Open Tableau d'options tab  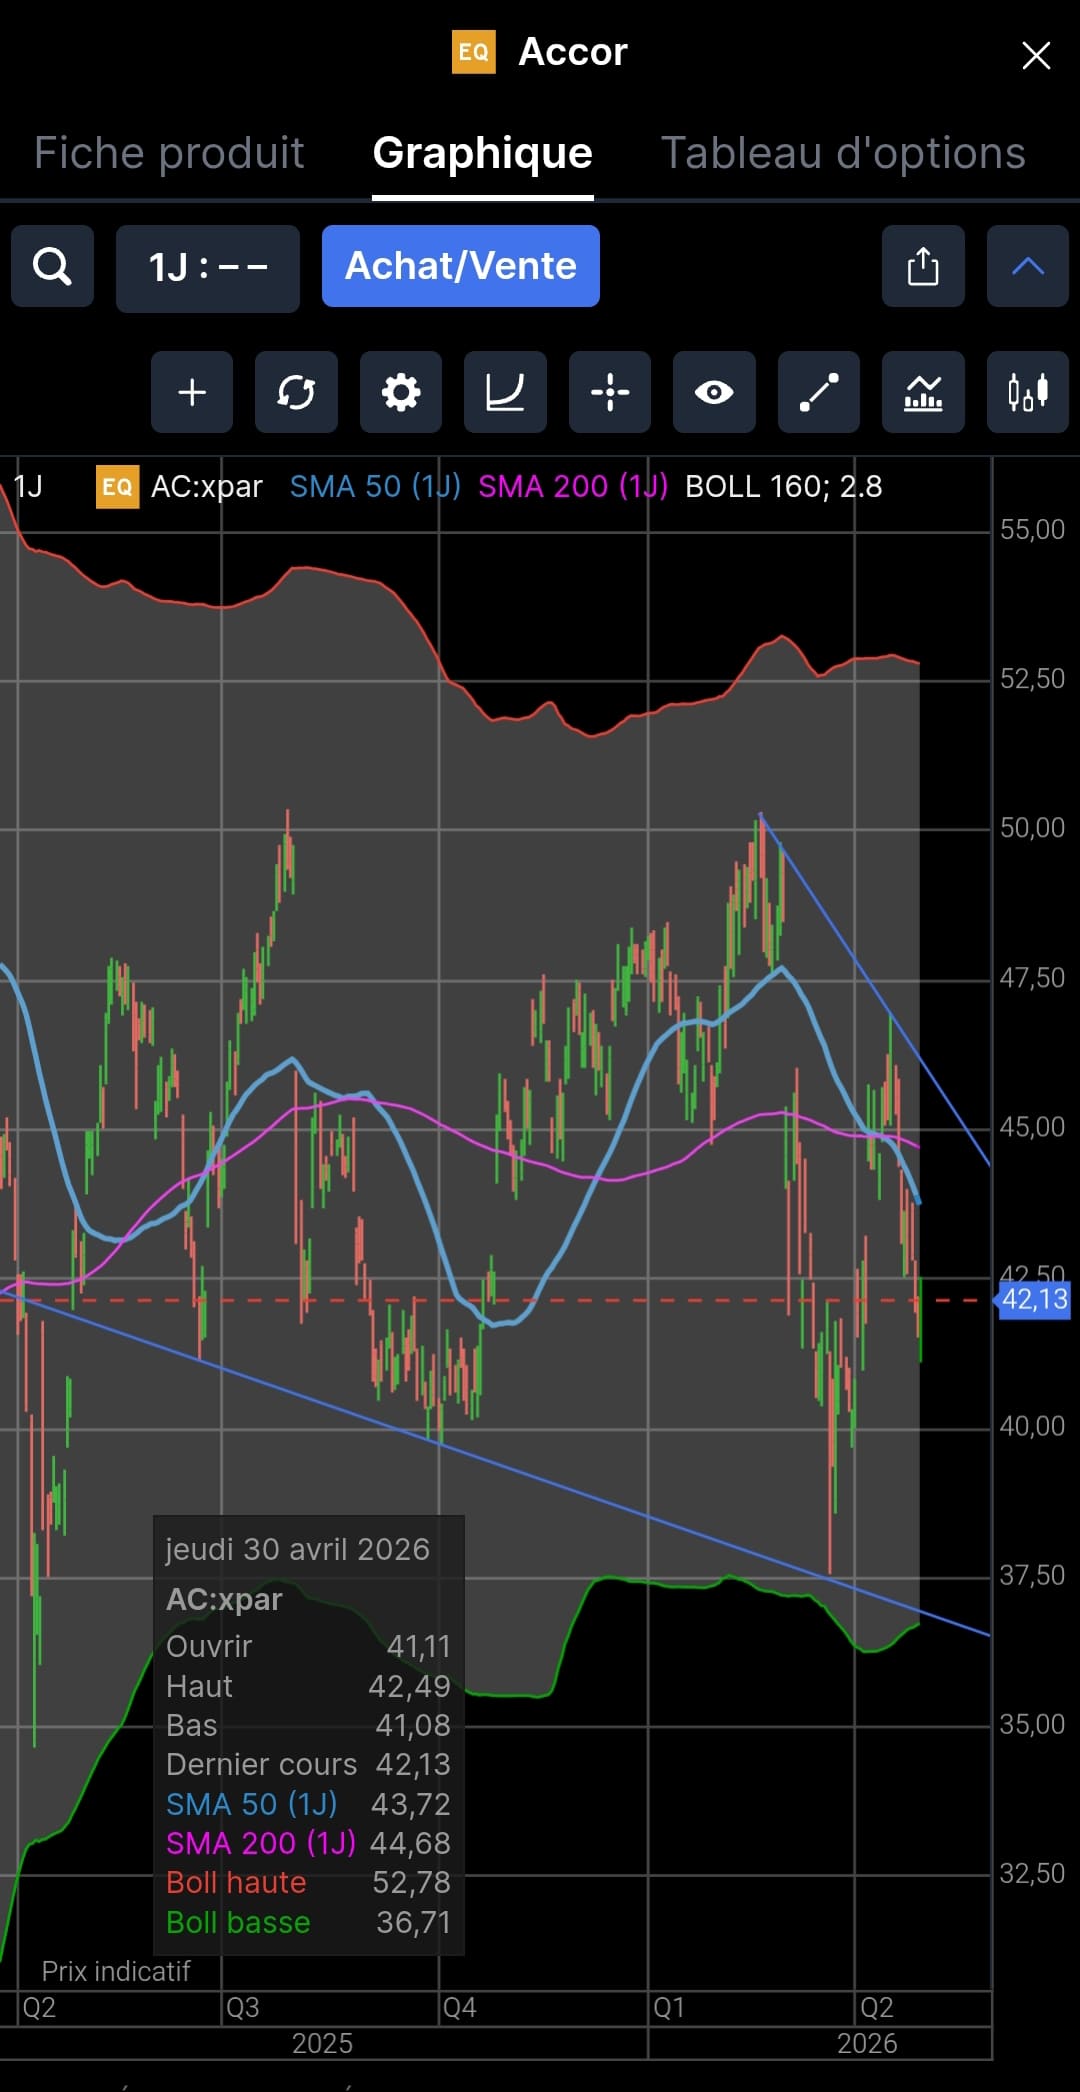point(844,153)
